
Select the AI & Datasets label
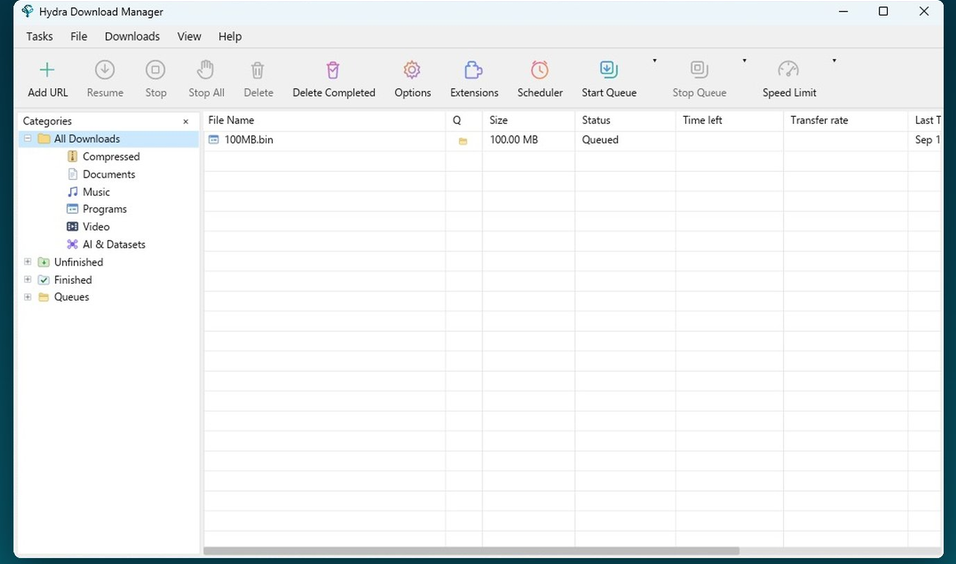[114, 245]
